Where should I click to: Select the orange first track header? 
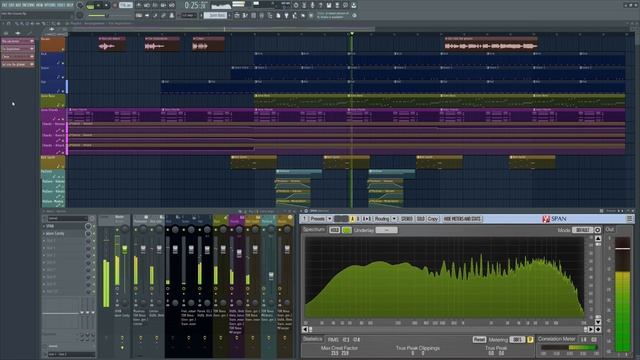[53, 44]
